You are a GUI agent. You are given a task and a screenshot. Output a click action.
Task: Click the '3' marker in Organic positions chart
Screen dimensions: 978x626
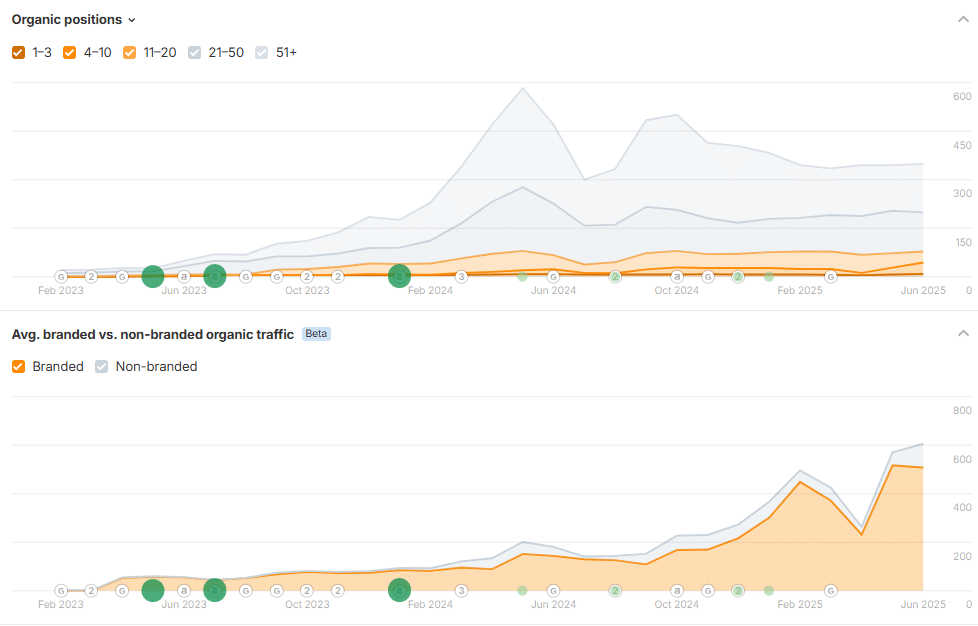pos(461,276)
